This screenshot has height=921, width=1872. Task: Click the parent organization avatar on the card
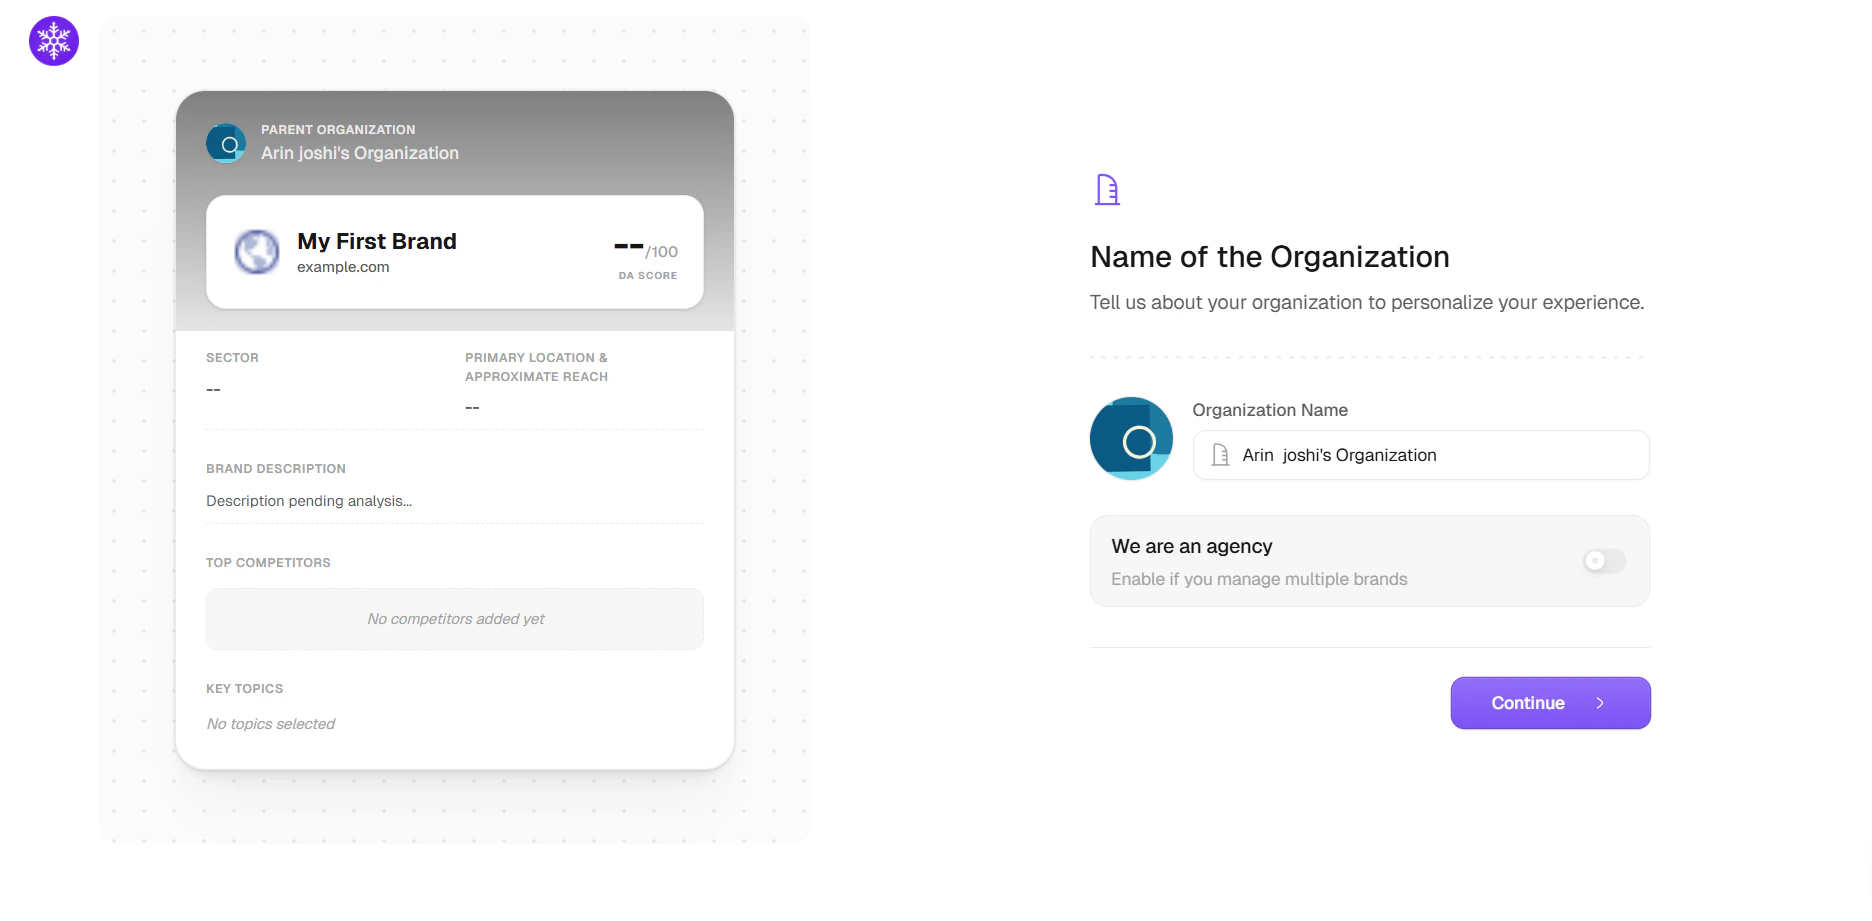226,142
